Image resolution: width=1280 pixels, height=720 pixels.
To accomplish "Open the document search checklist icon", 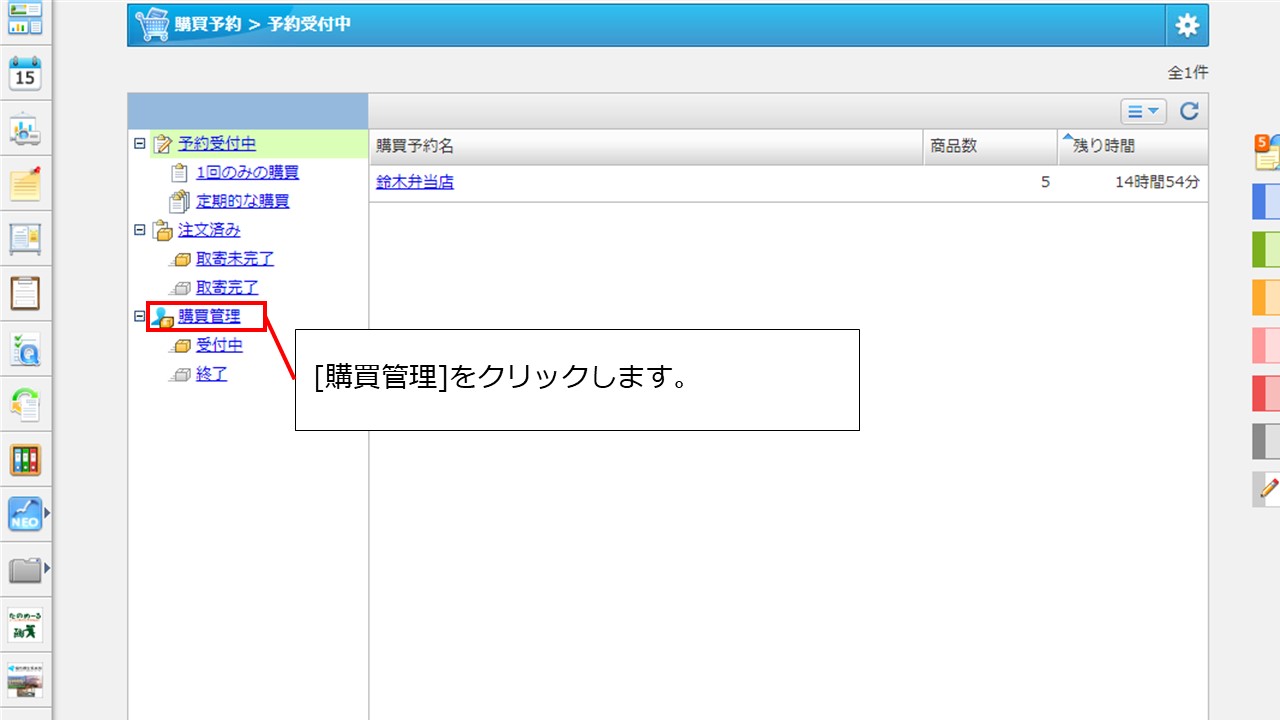I will click(25, 350).
